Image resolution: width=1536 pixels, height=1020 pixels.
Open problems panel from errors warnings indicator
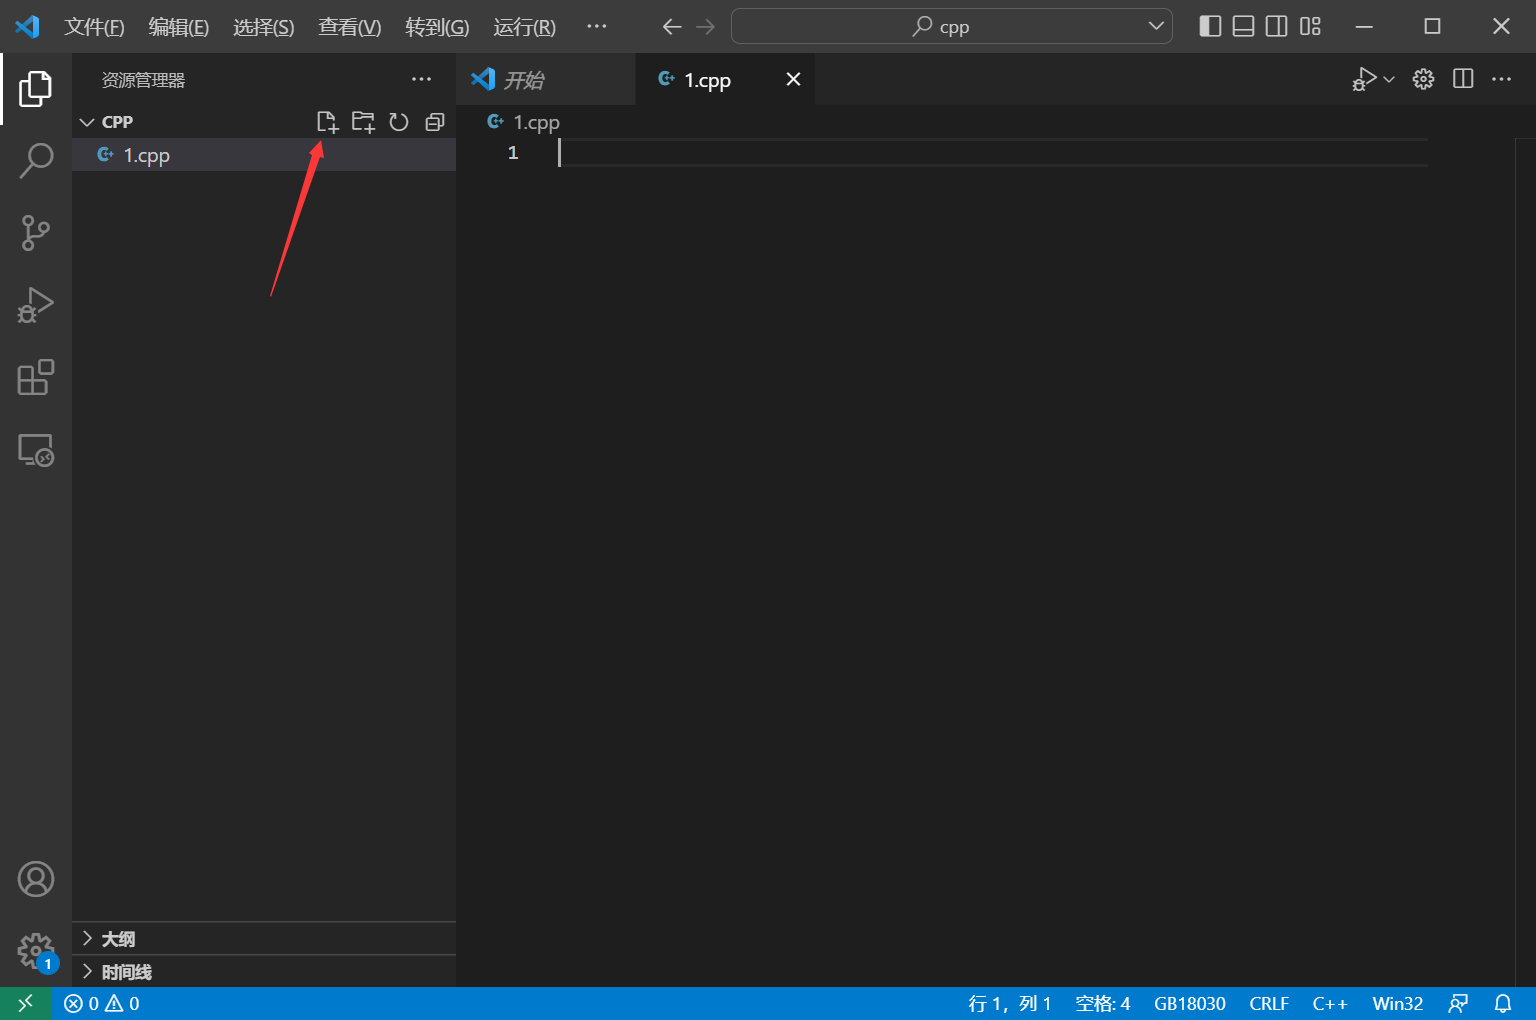coord(102,1003)
